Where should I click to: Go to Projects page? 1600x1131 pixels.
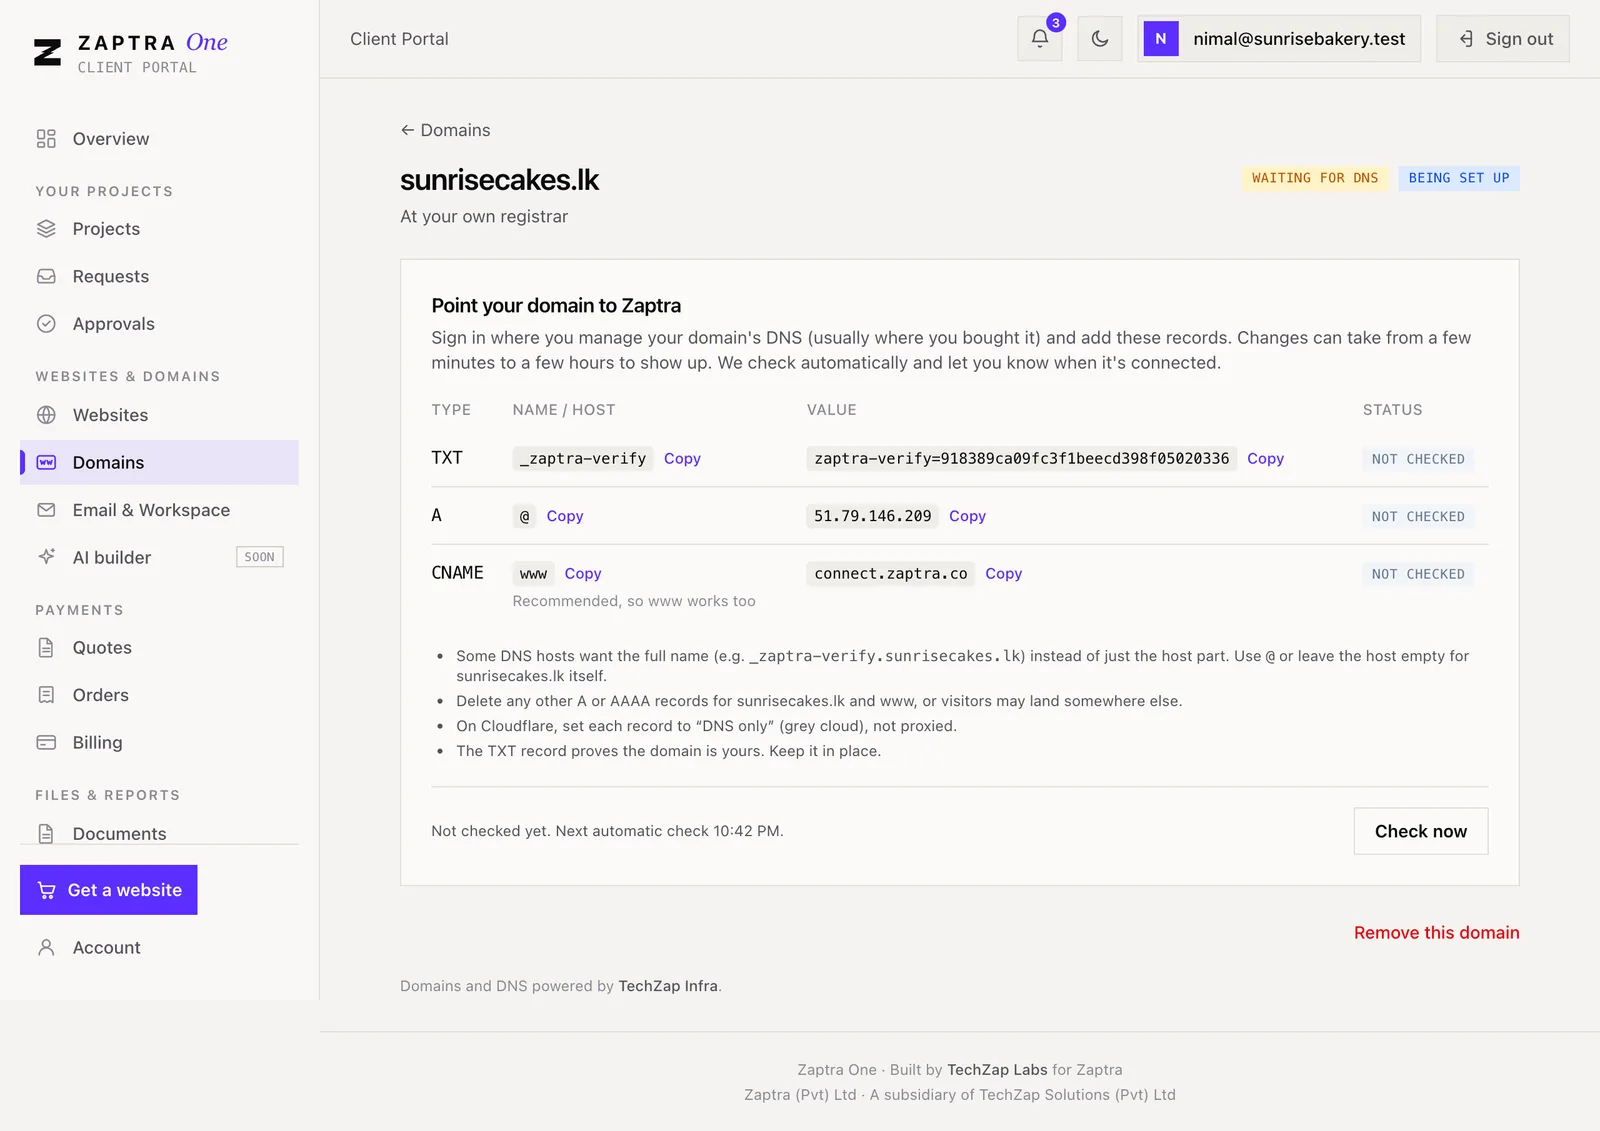coord(159,229)
